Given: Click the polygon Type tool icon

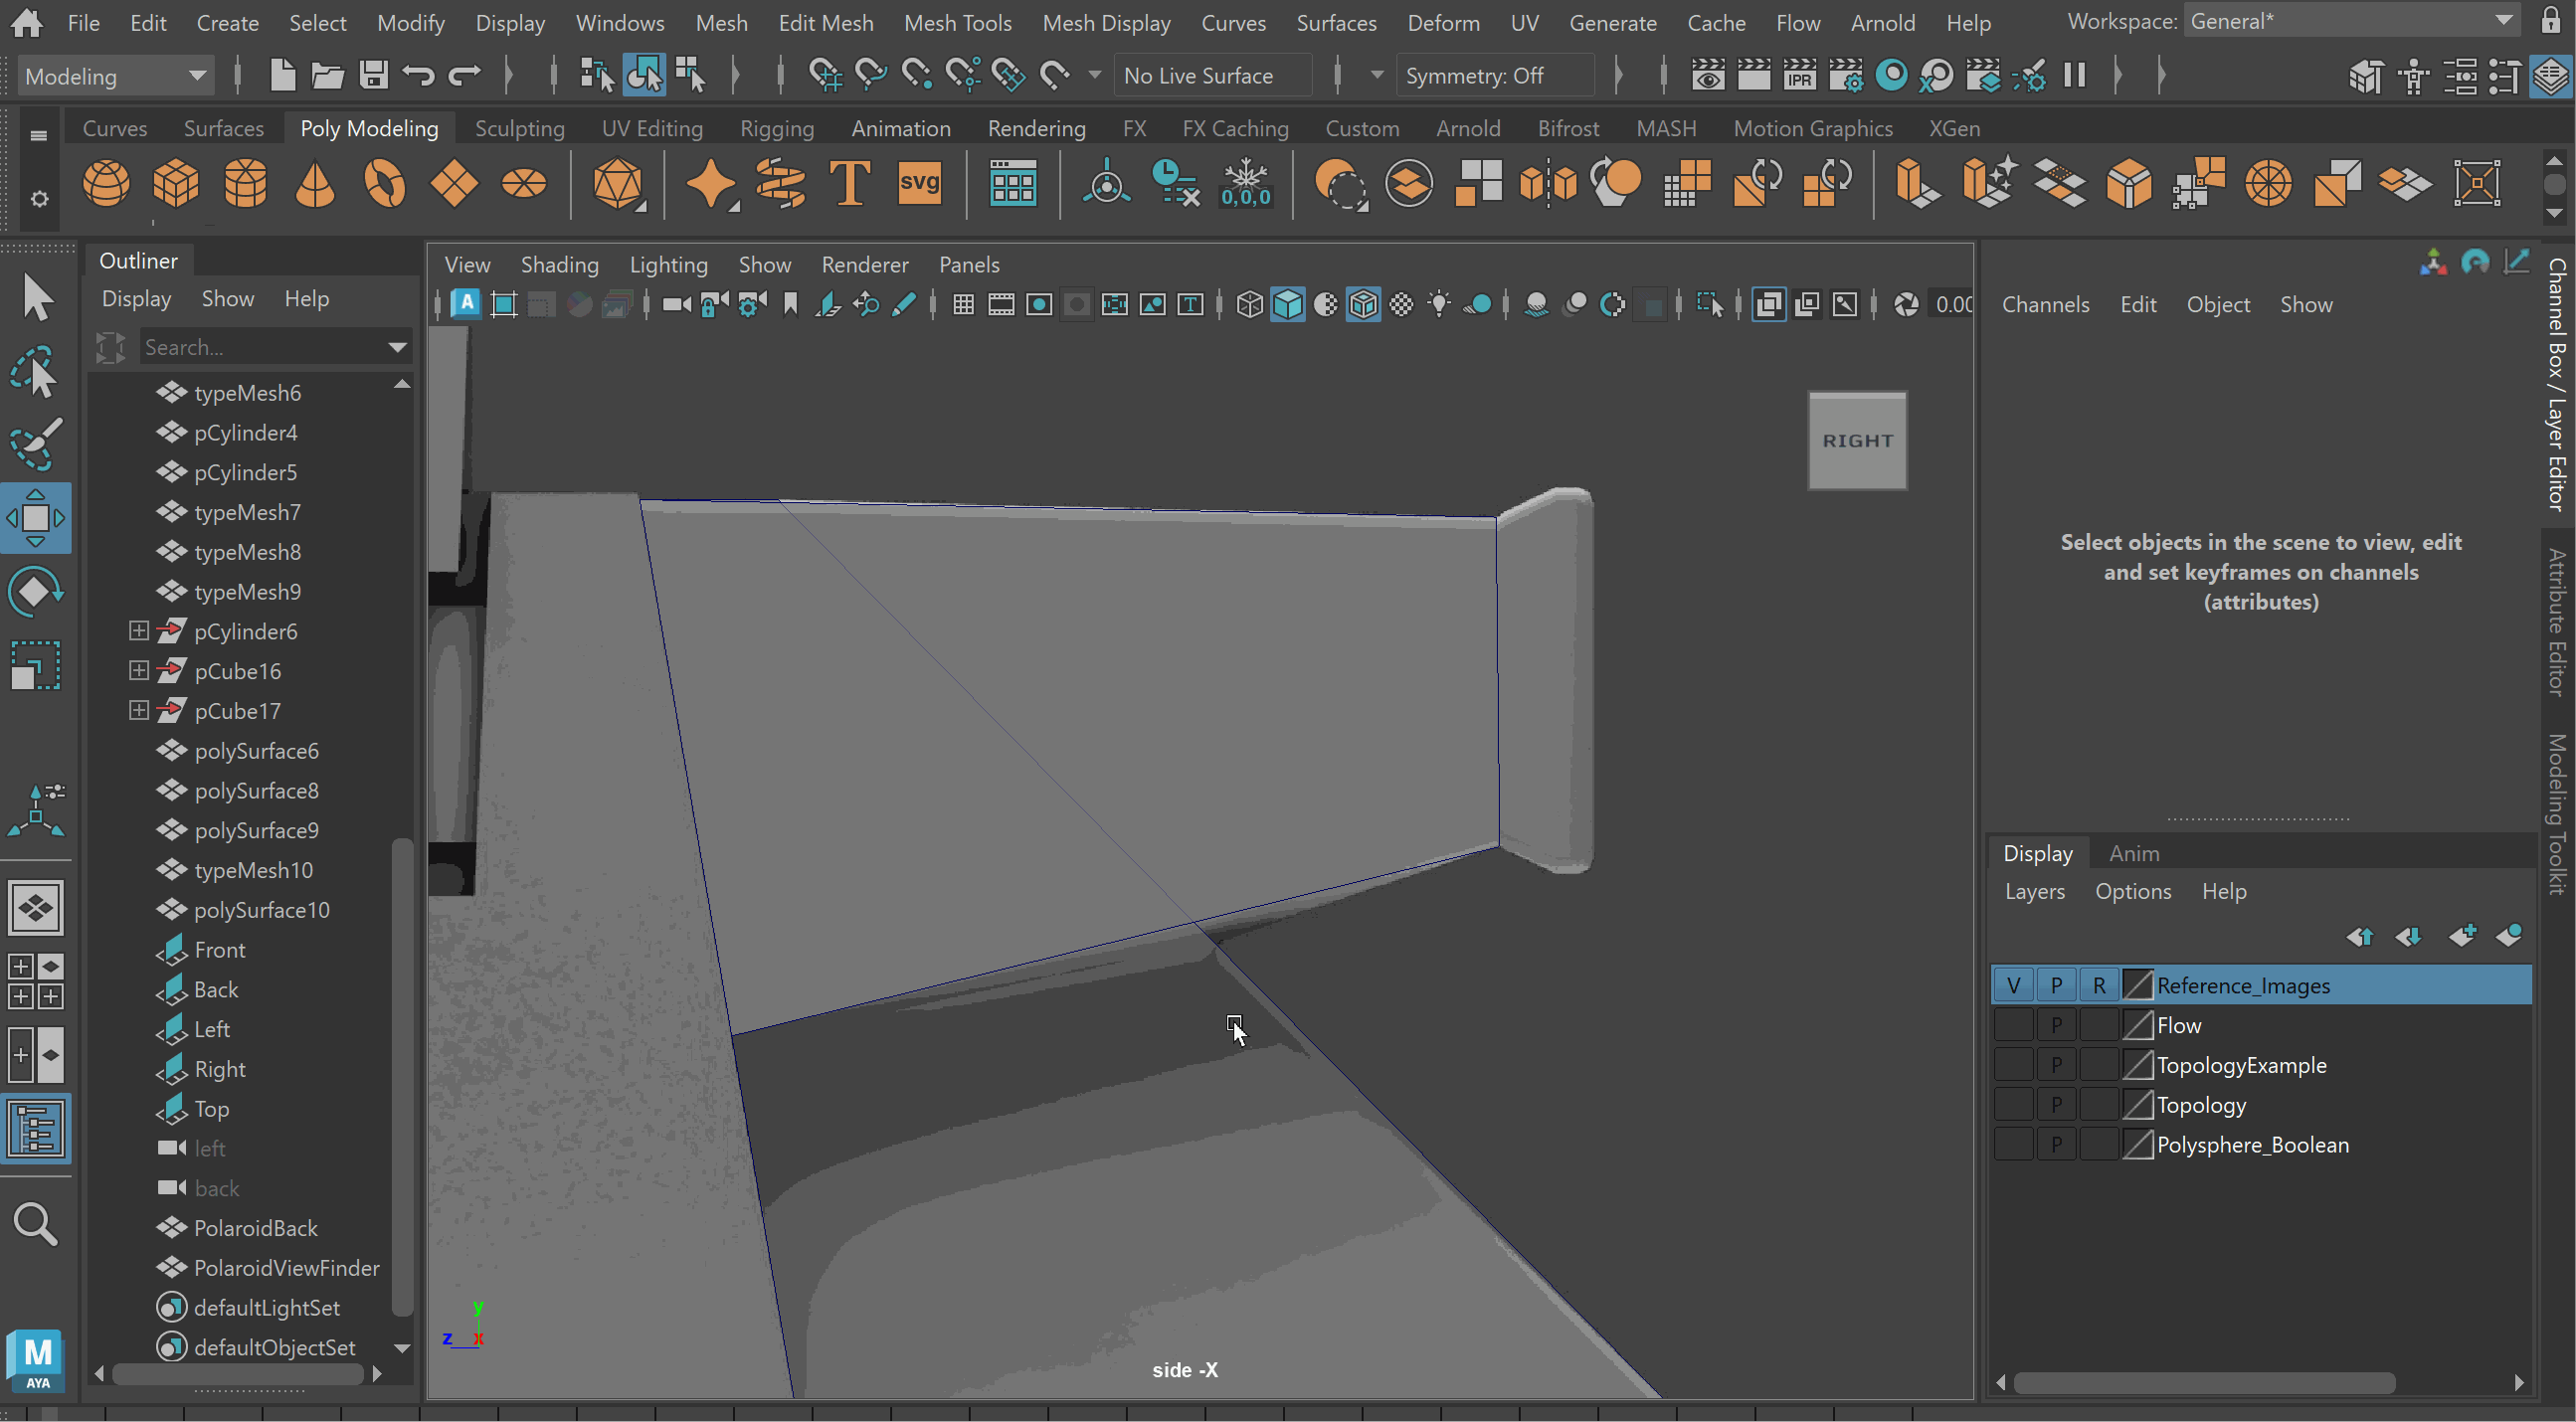Looking at the screenshot, I should point(849,184).
